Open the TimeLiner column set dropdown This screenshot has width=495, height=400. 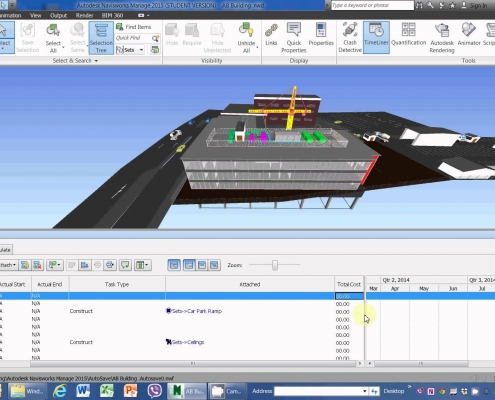143,265
